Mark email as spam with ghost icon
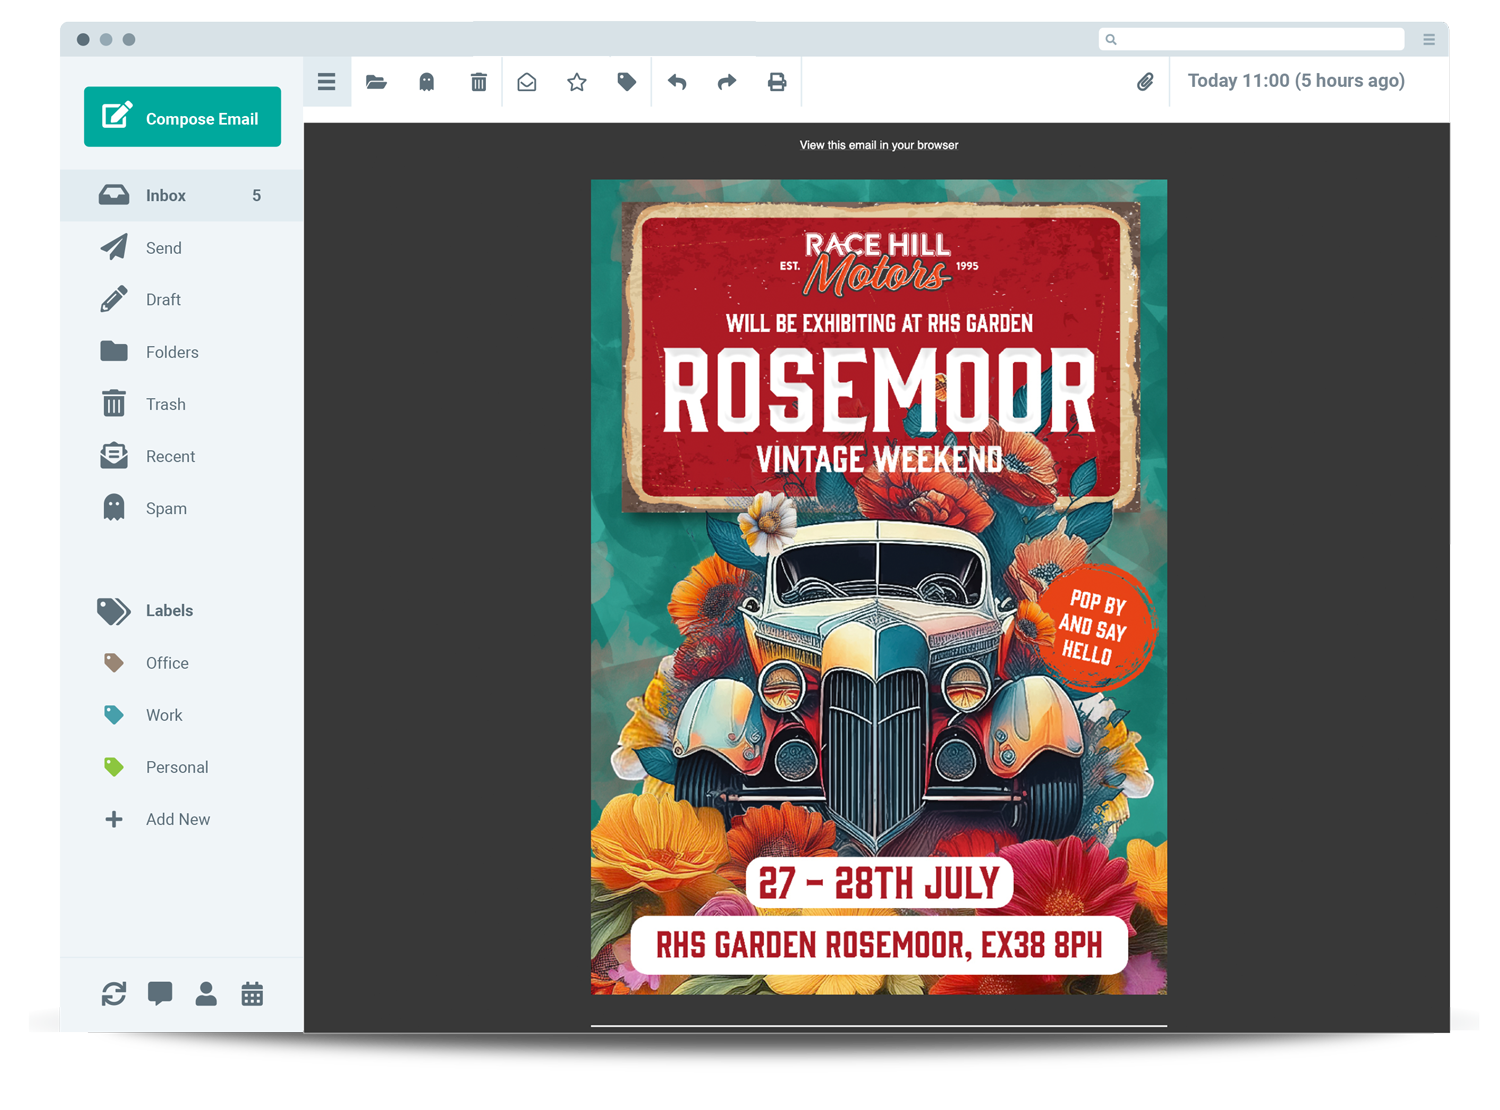Screen dimensions: 1500x1110 (426, 82)
